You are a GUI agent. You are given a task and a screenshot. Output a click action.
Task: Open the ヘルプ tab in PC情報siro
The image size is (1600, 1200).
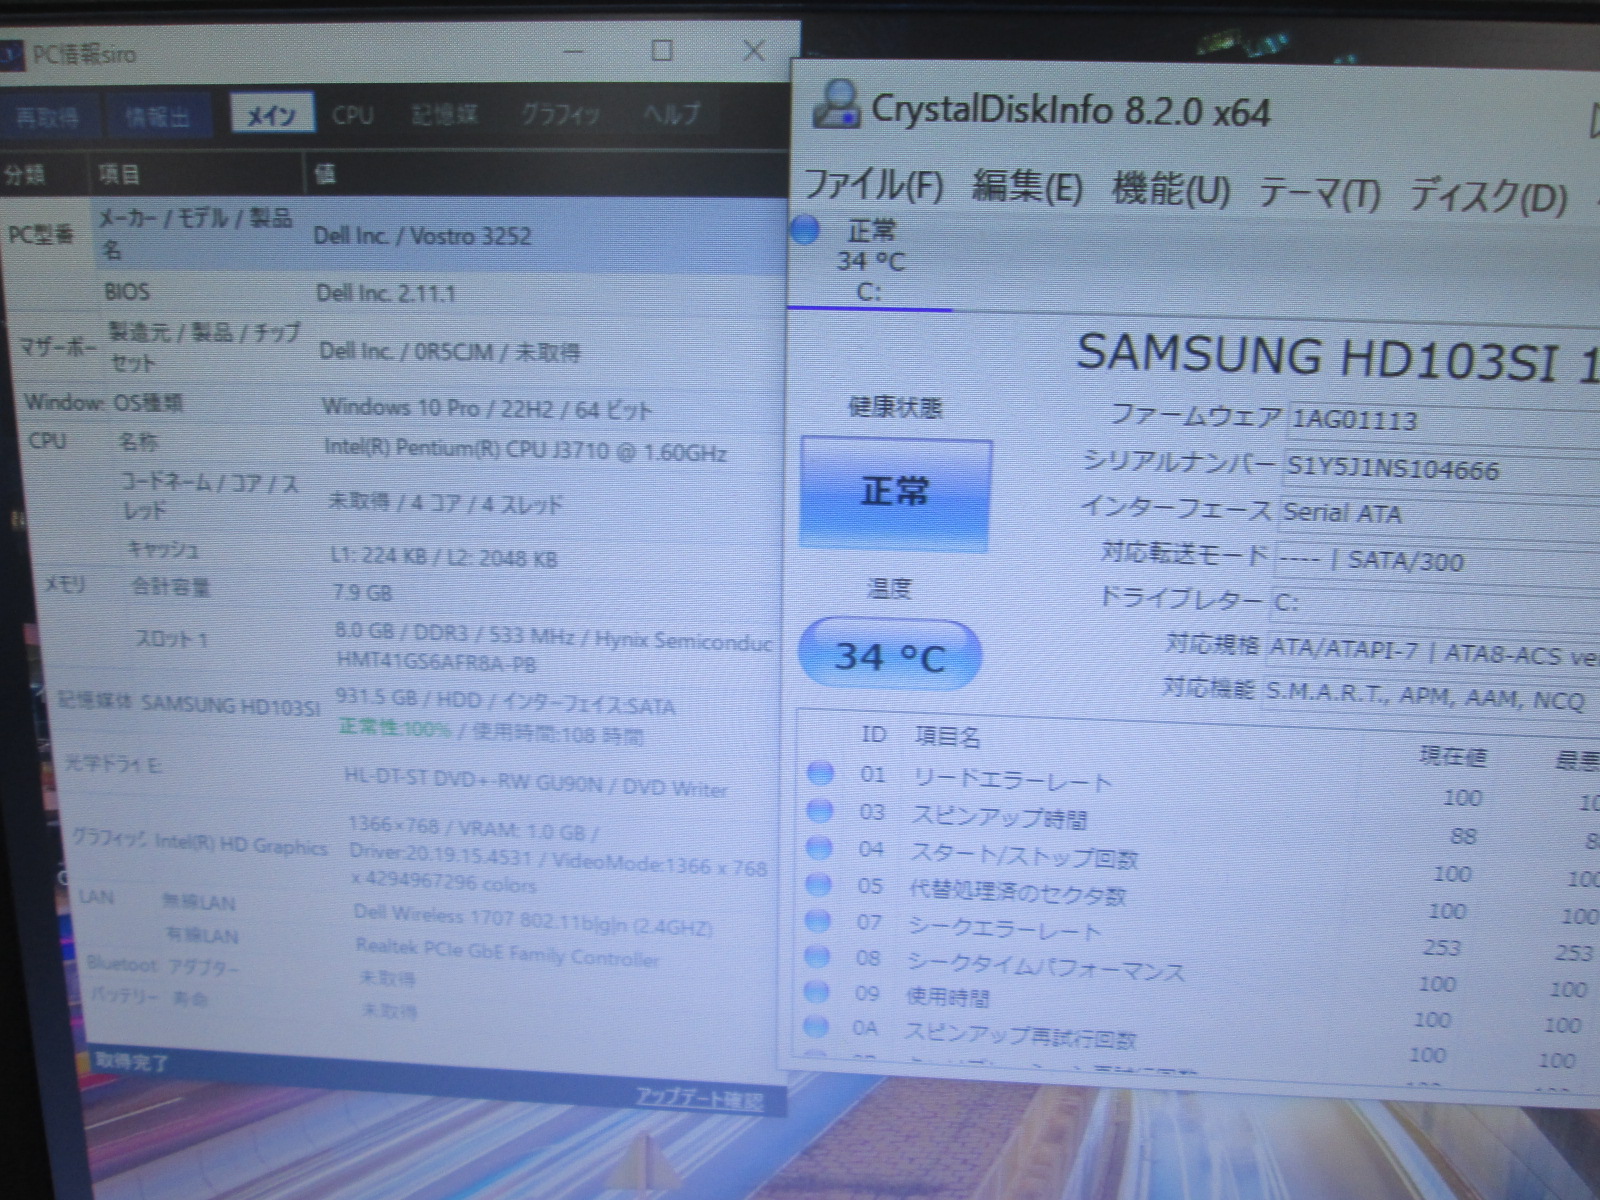coord(670,113)
